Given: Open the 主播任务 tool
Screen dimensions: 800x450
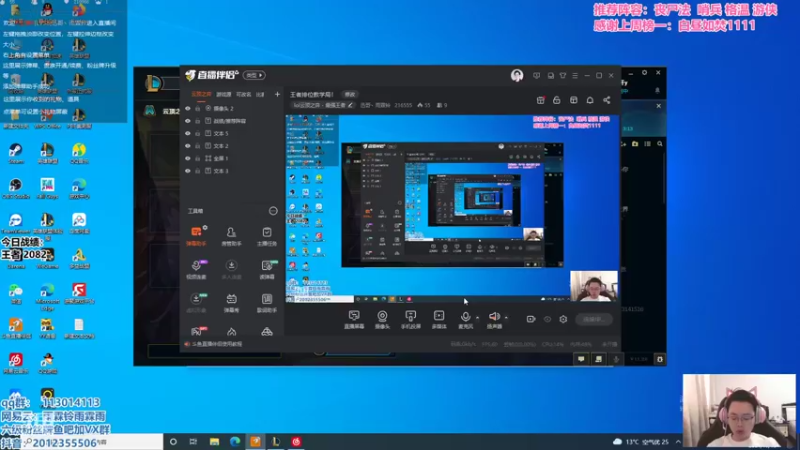Looking at the screenshot, I should (267, 236).
